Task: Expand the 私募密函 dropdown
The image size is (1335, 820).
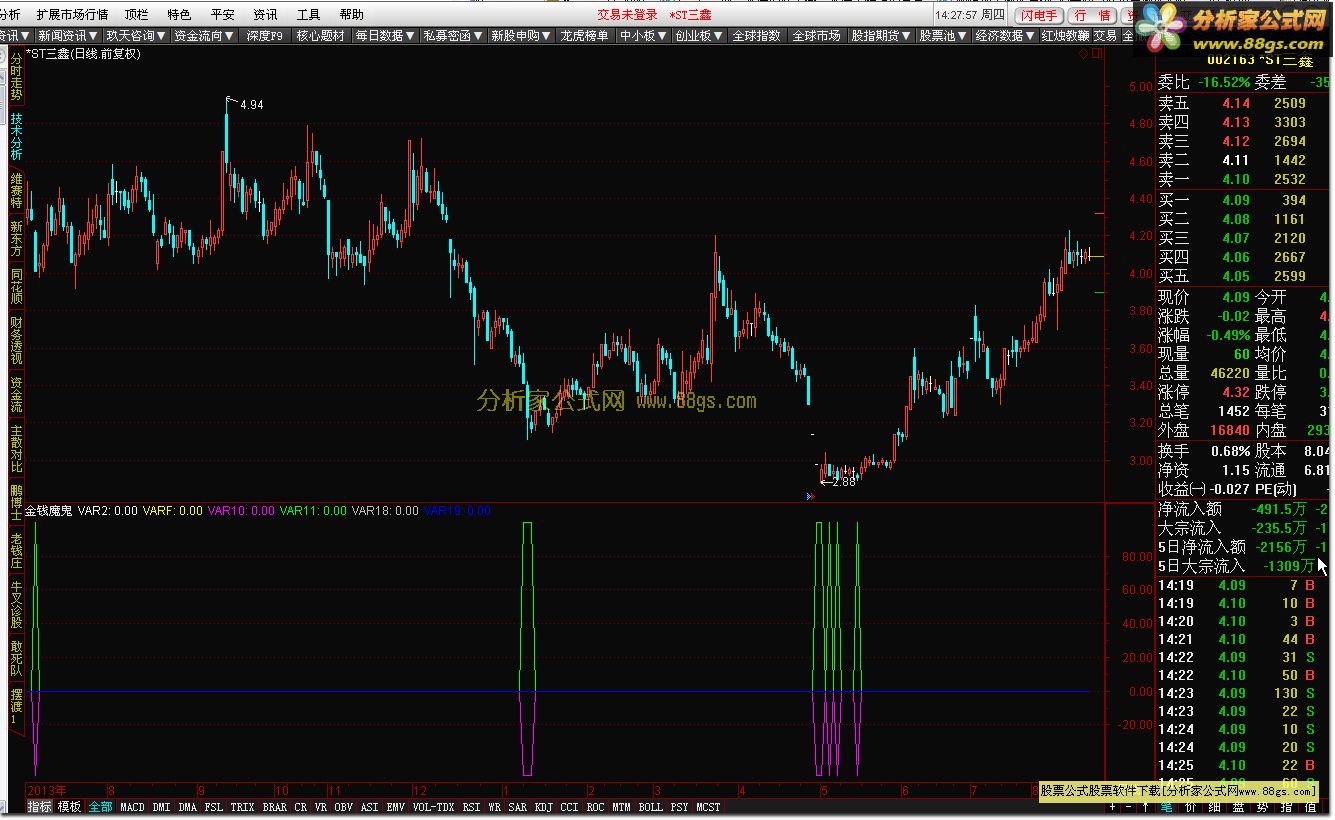Action: click(x=453, y=35)
